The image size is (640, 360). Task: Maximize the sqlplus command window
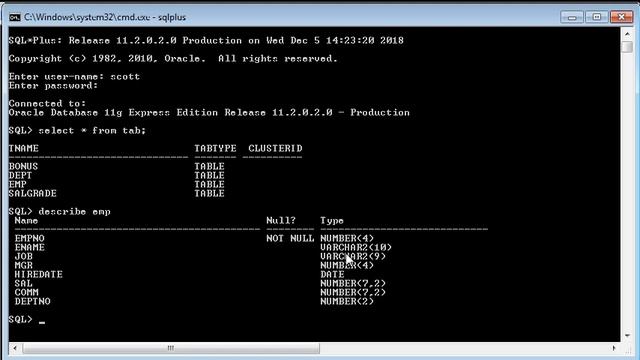(x=596, y=17)
